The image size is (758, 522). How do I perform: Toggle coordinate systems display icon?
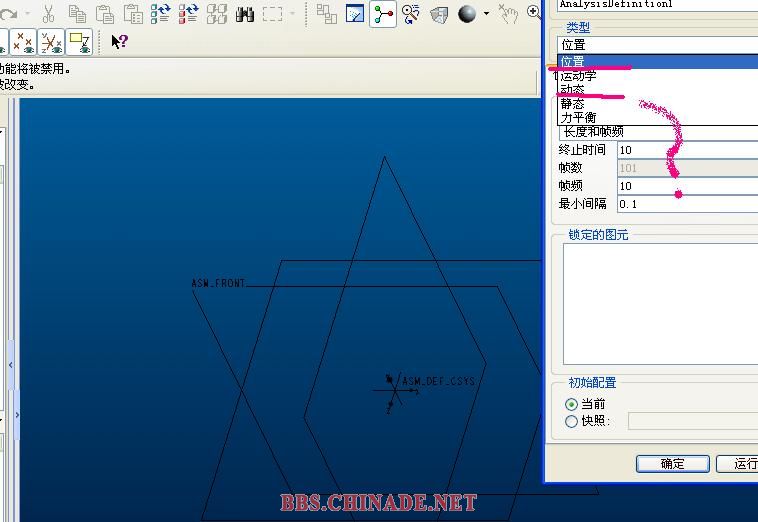(x=51, y=42)
